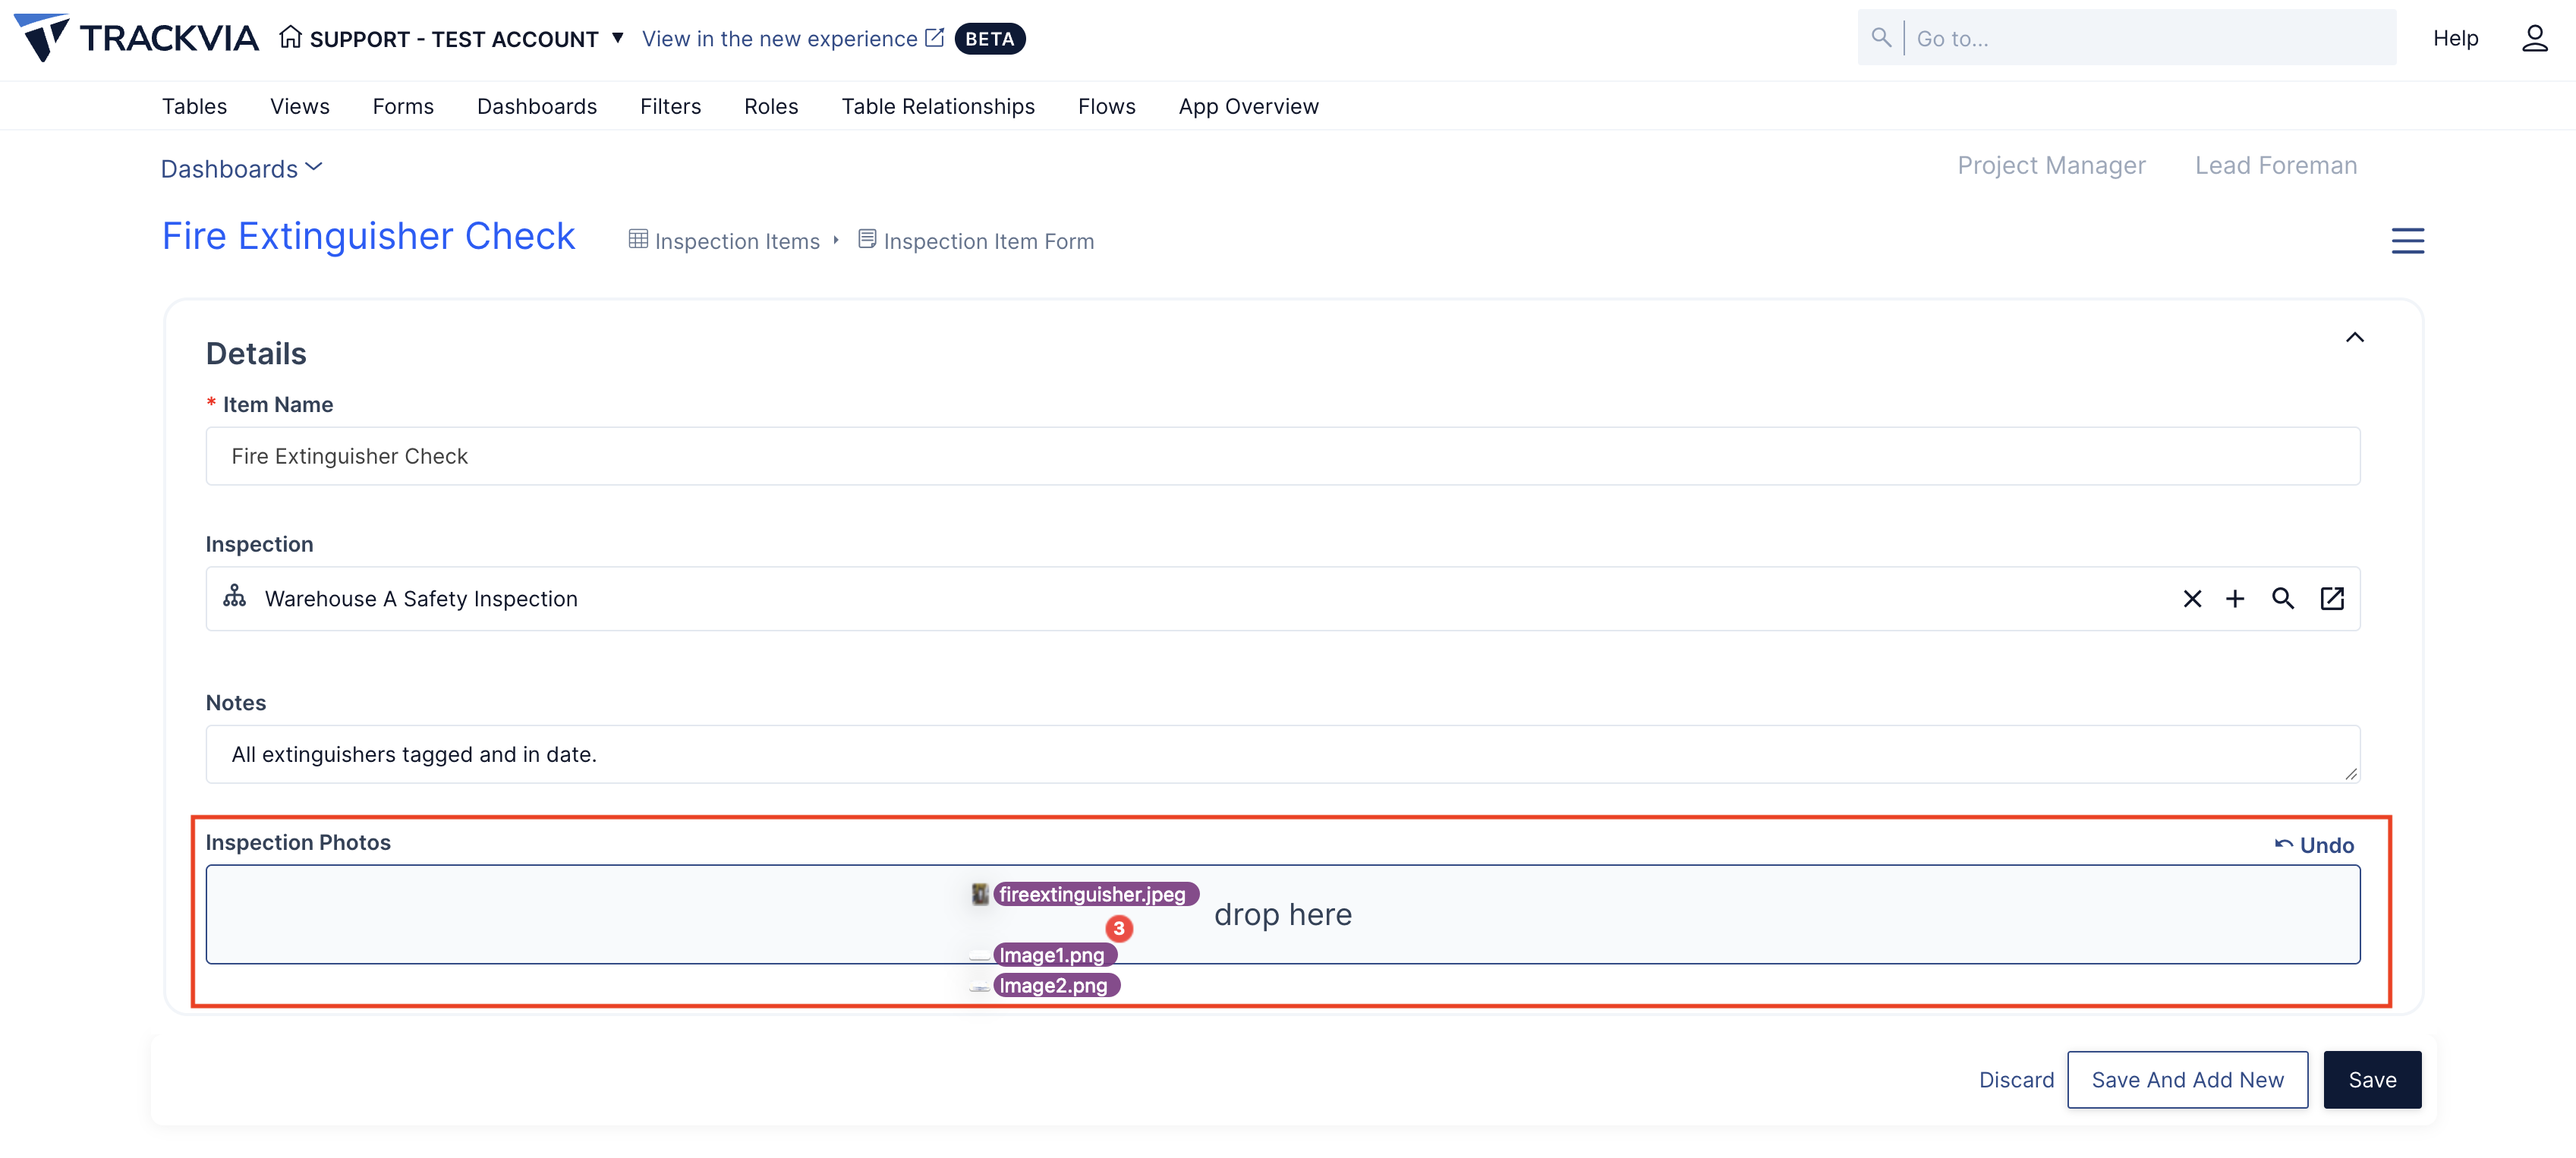This screenshot has height=1158, width=2576.
Task: Click the Inspection Item Form breadcrumb
Action: point(988,241)
